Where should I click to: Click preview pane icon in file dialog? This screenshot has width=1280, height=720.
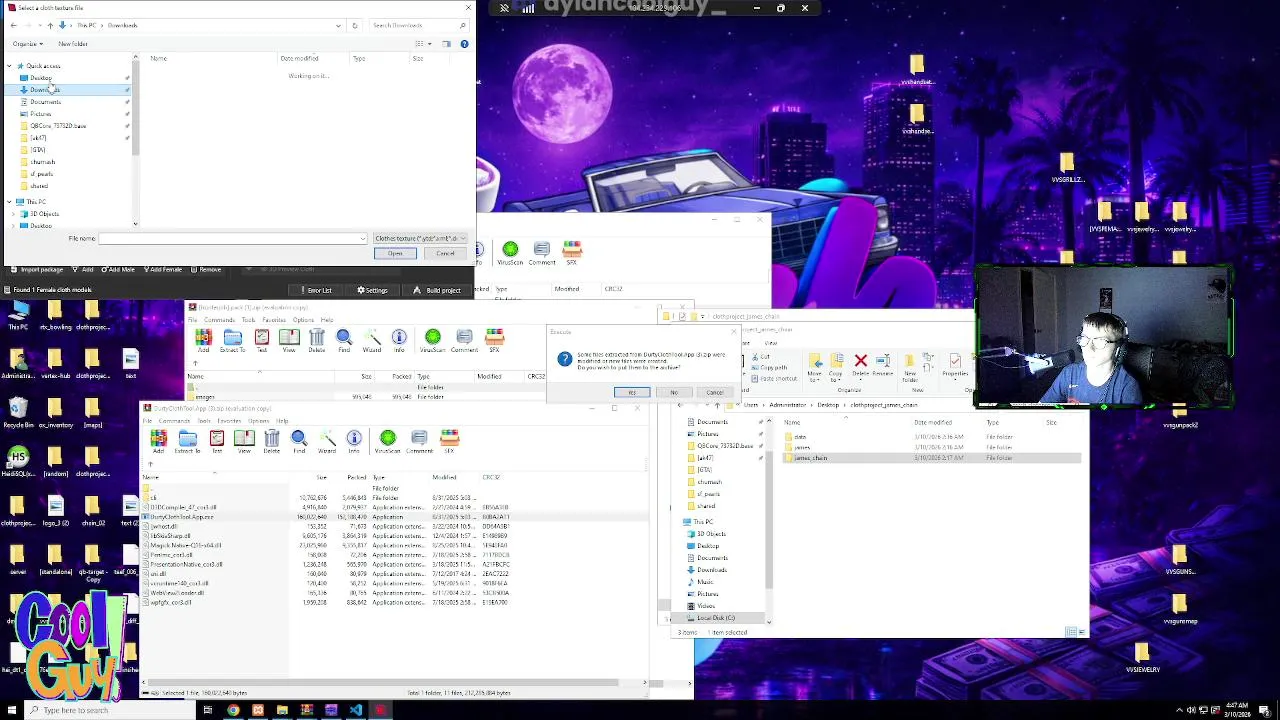click(446, 44)
